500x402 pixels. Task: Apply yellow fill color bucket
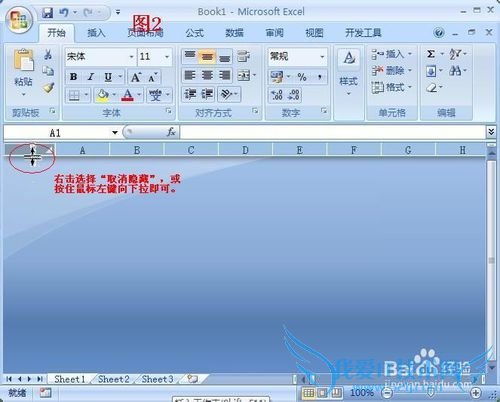pos(102,96)
